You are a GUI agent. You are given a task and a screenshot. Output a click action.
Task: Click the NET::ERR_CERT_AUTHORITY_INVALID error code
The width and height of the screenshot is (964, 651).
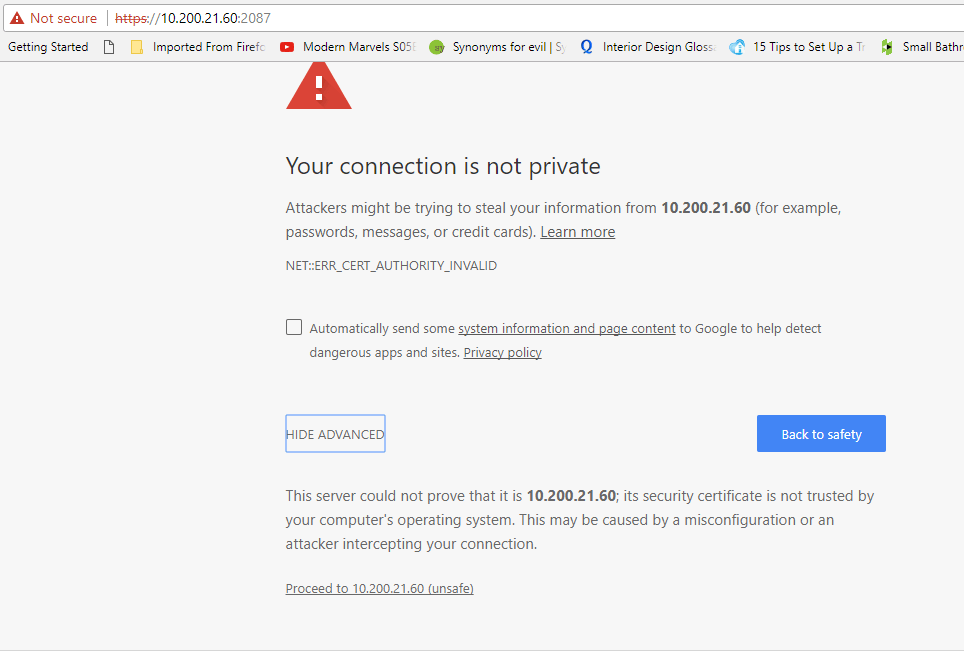[391, 266]
